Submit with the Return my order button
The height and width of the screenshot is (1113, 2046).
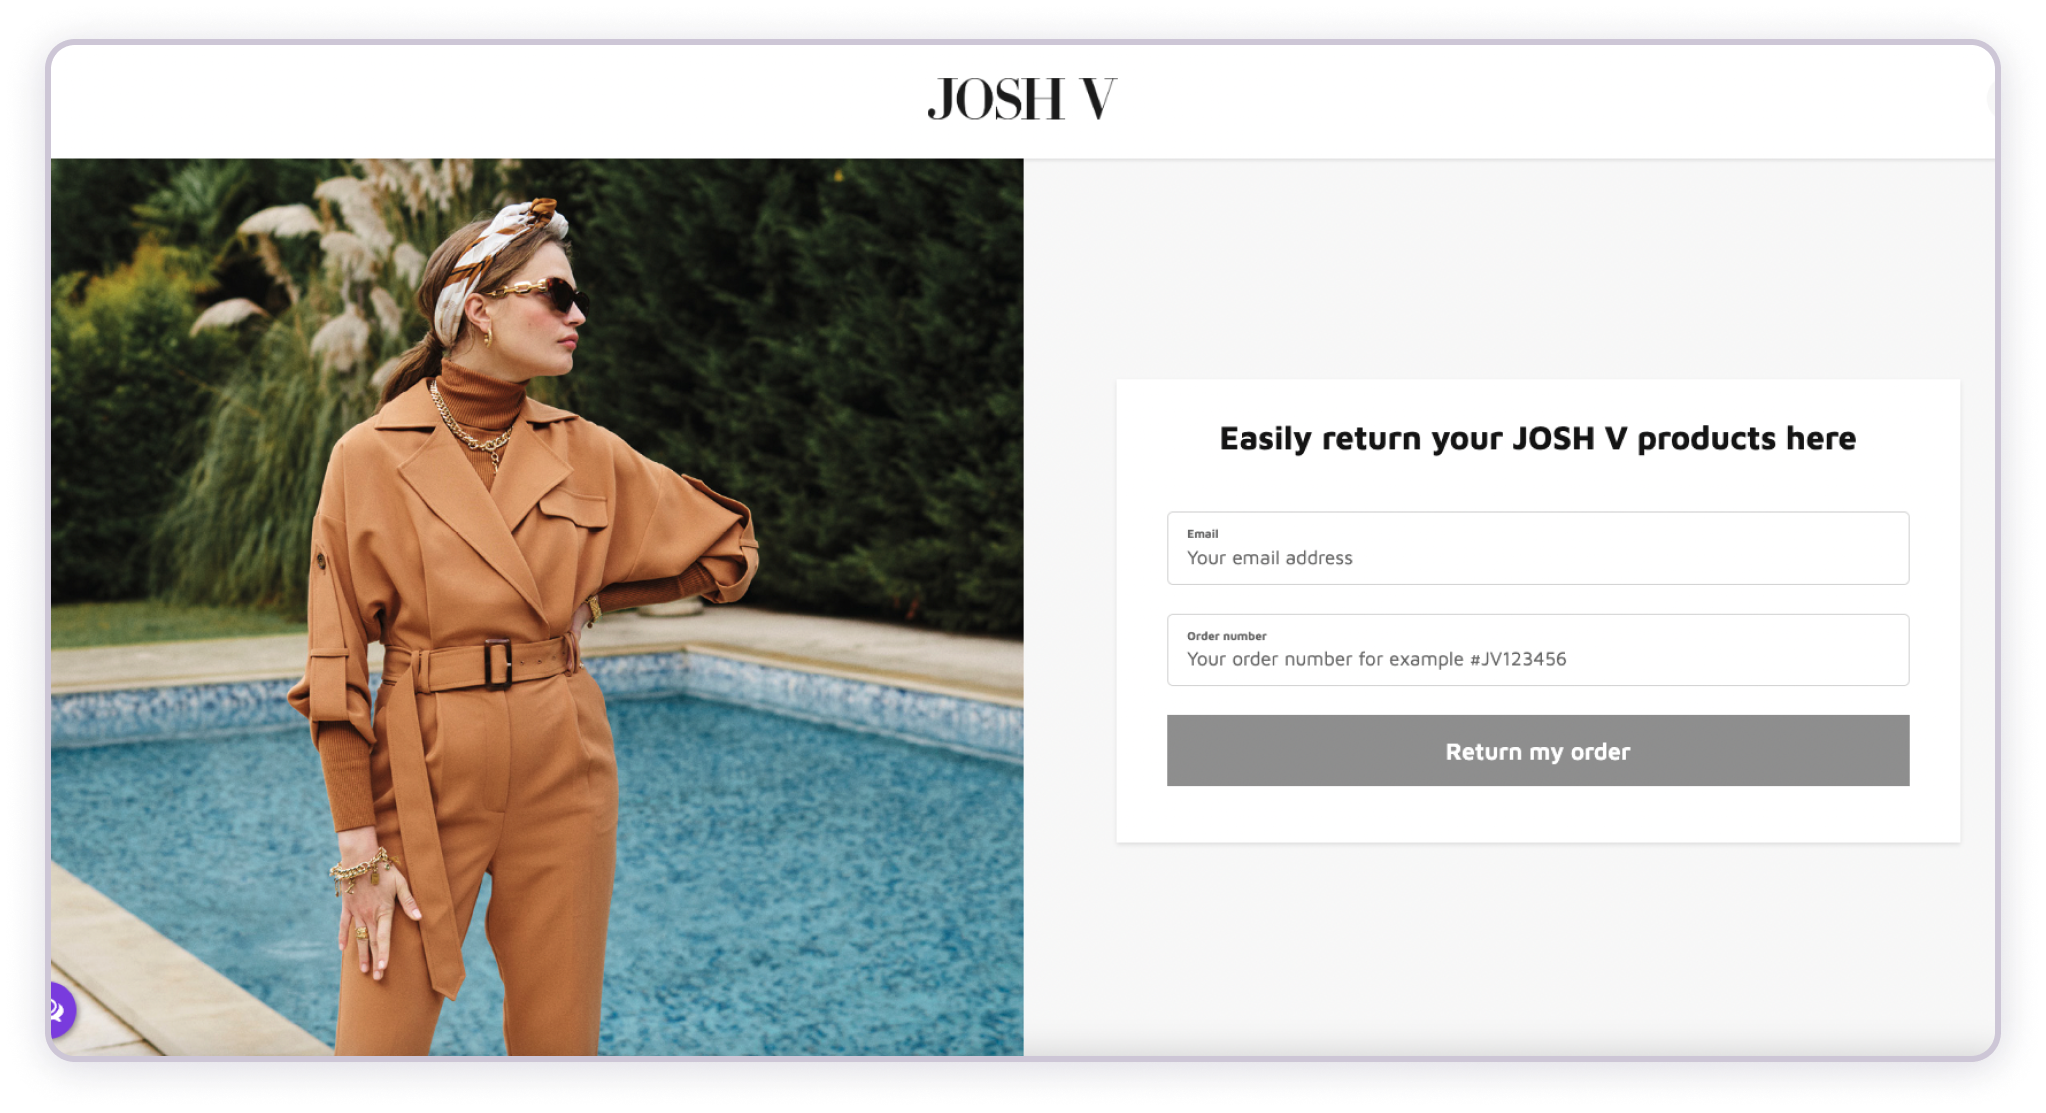pyautogui.click(x=1537, y=751)
